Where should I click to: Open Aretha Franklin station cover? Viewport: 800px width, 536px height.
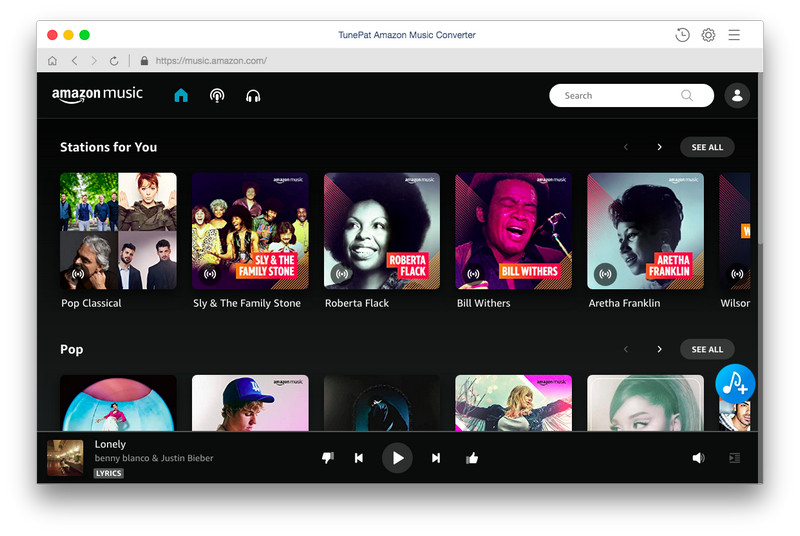tap(645, 231)
